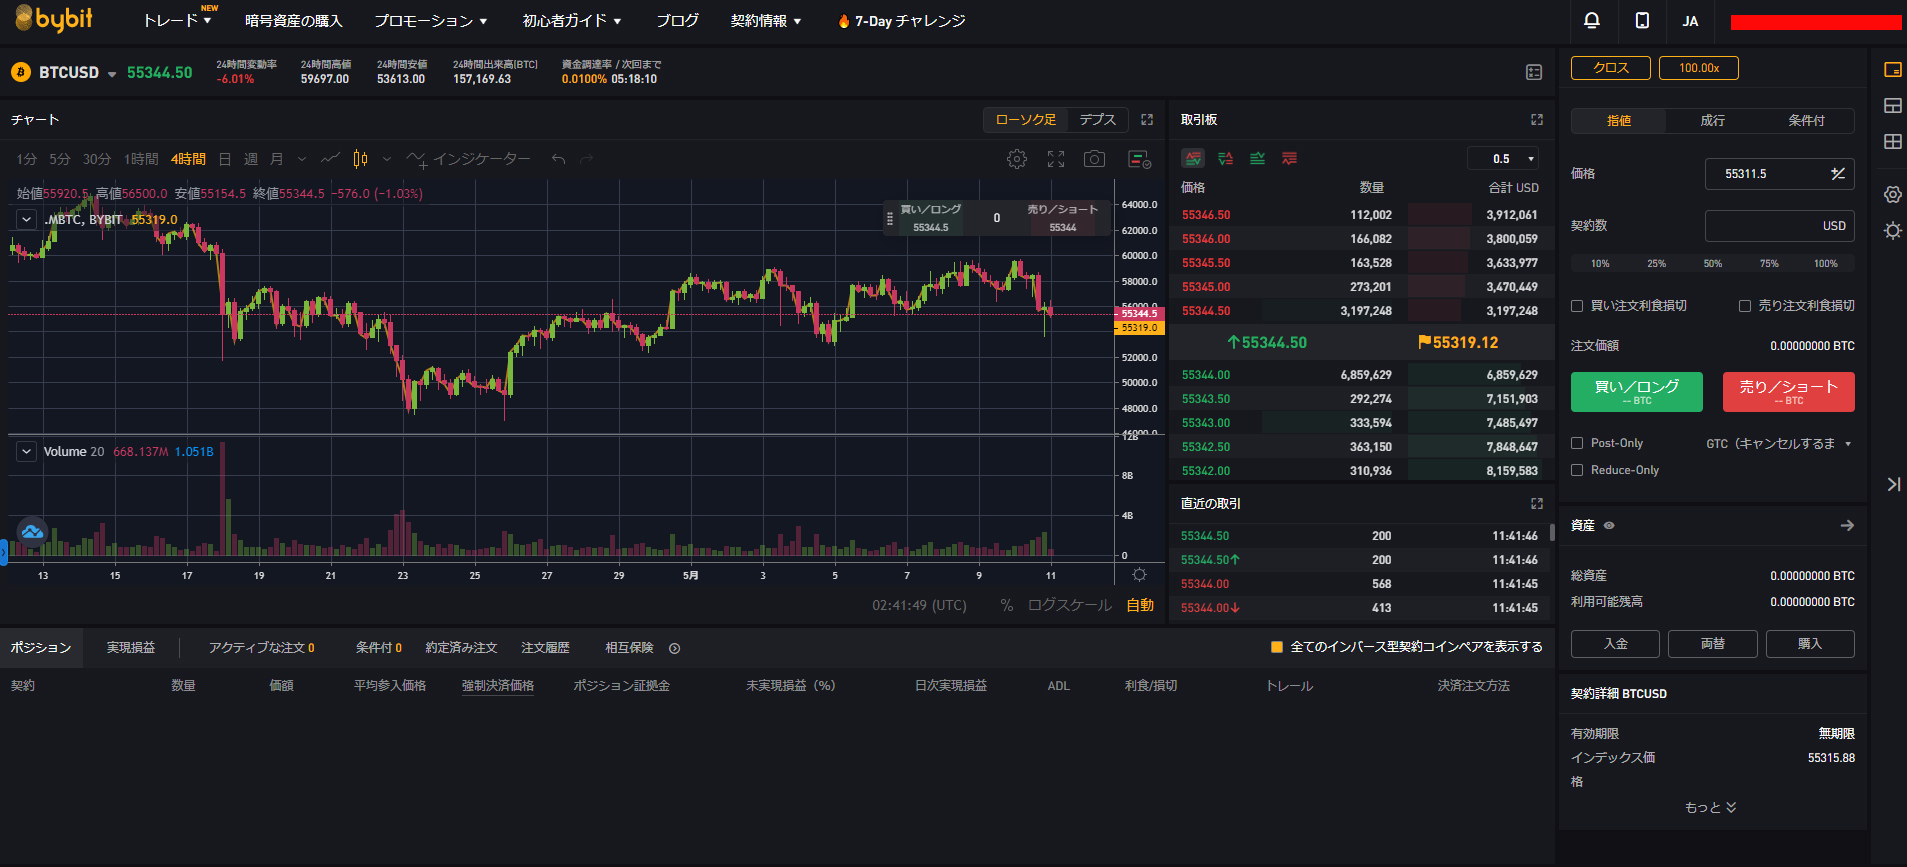The width and height of the screenshot is (1907, 867).
Task: Select the first layout icon in the right sidebar
Action: 1892,69
